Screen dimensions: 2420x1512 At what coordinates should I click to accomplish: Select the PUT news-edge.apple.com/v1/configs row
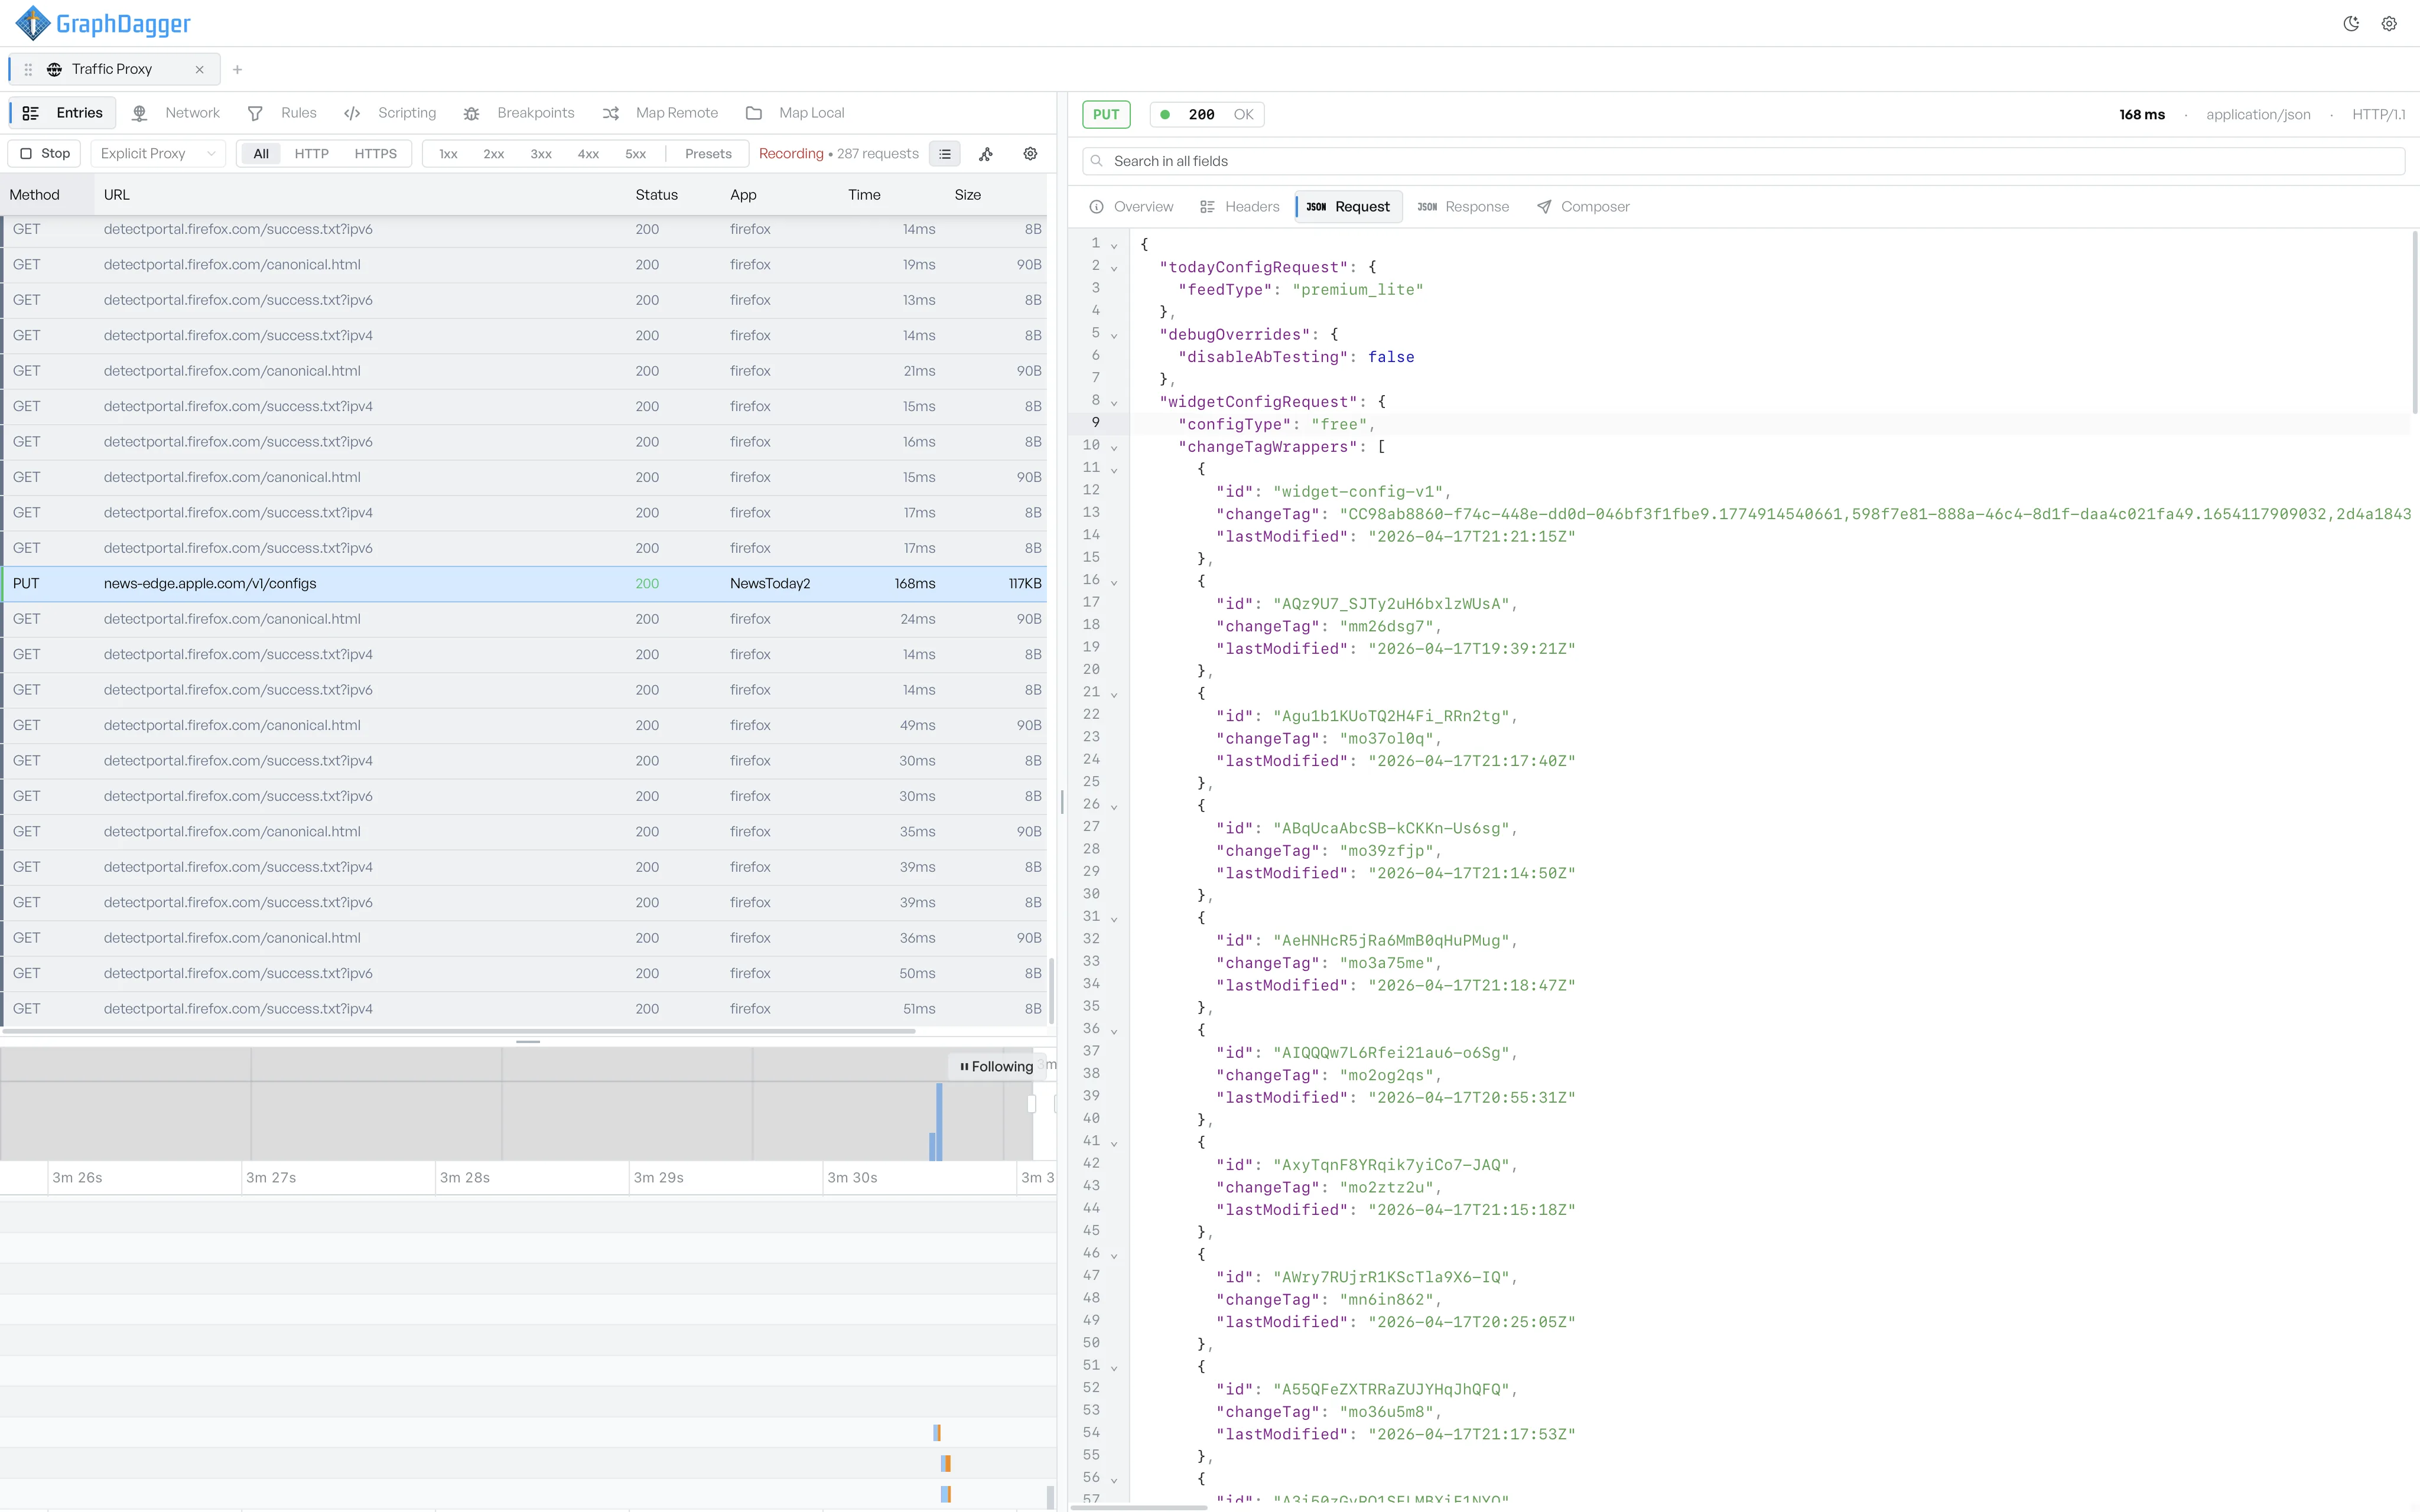pos(524,584)
